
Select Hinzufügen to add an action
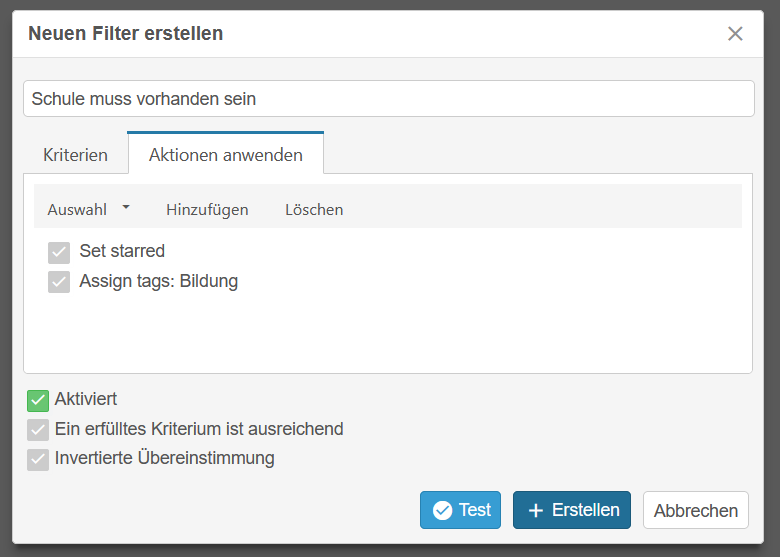click(207, 209)
